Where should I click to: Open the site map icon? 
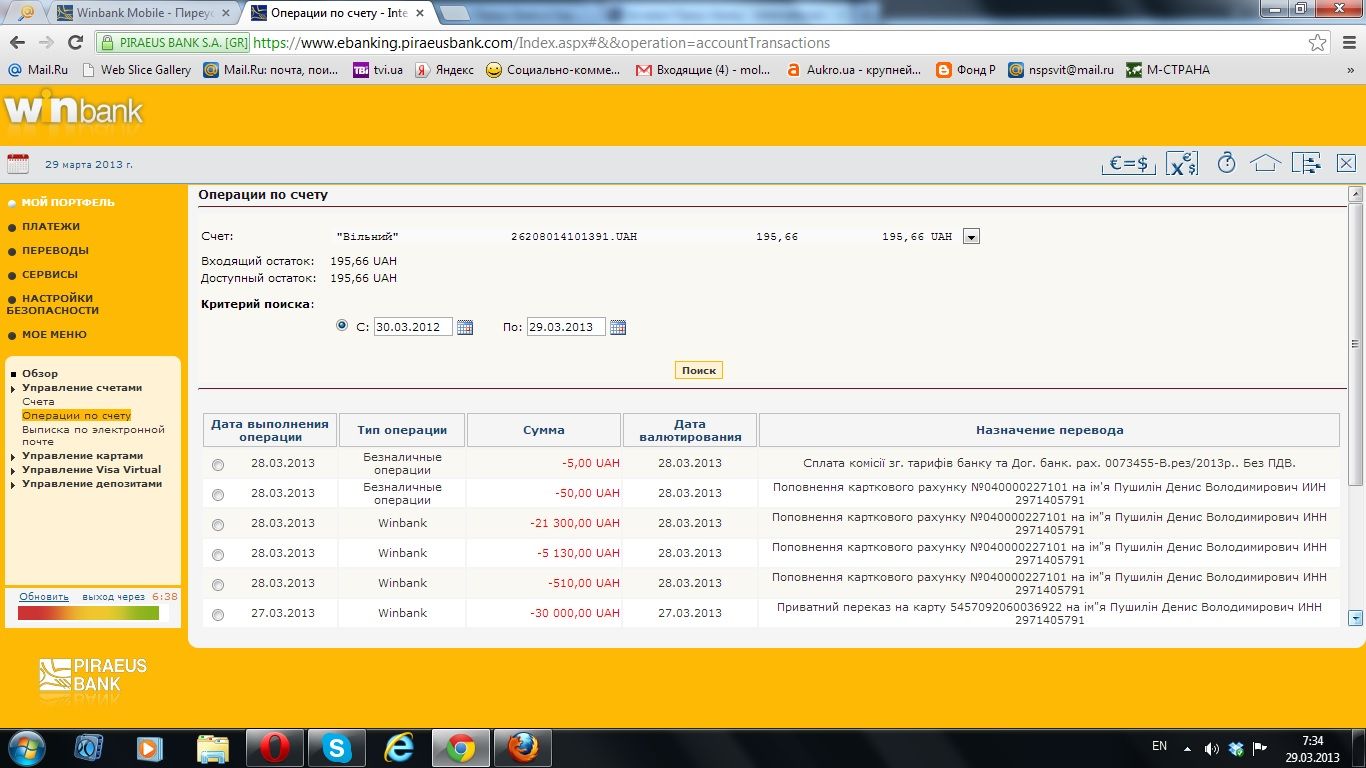(1306, 164)
